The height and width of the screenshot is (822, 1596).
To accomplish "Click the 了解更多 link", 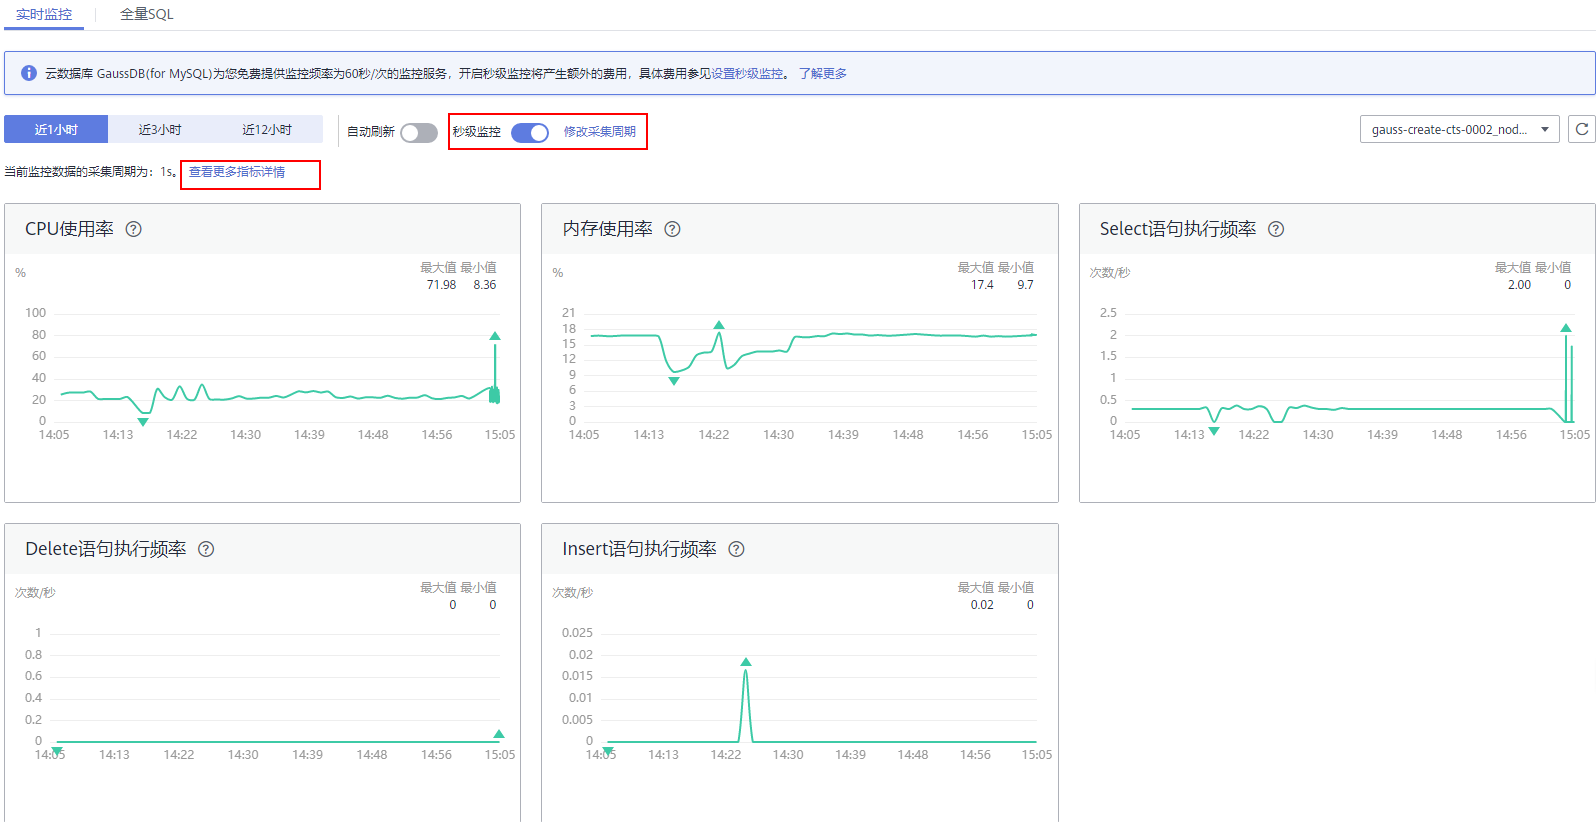I will tap(822, 74).
